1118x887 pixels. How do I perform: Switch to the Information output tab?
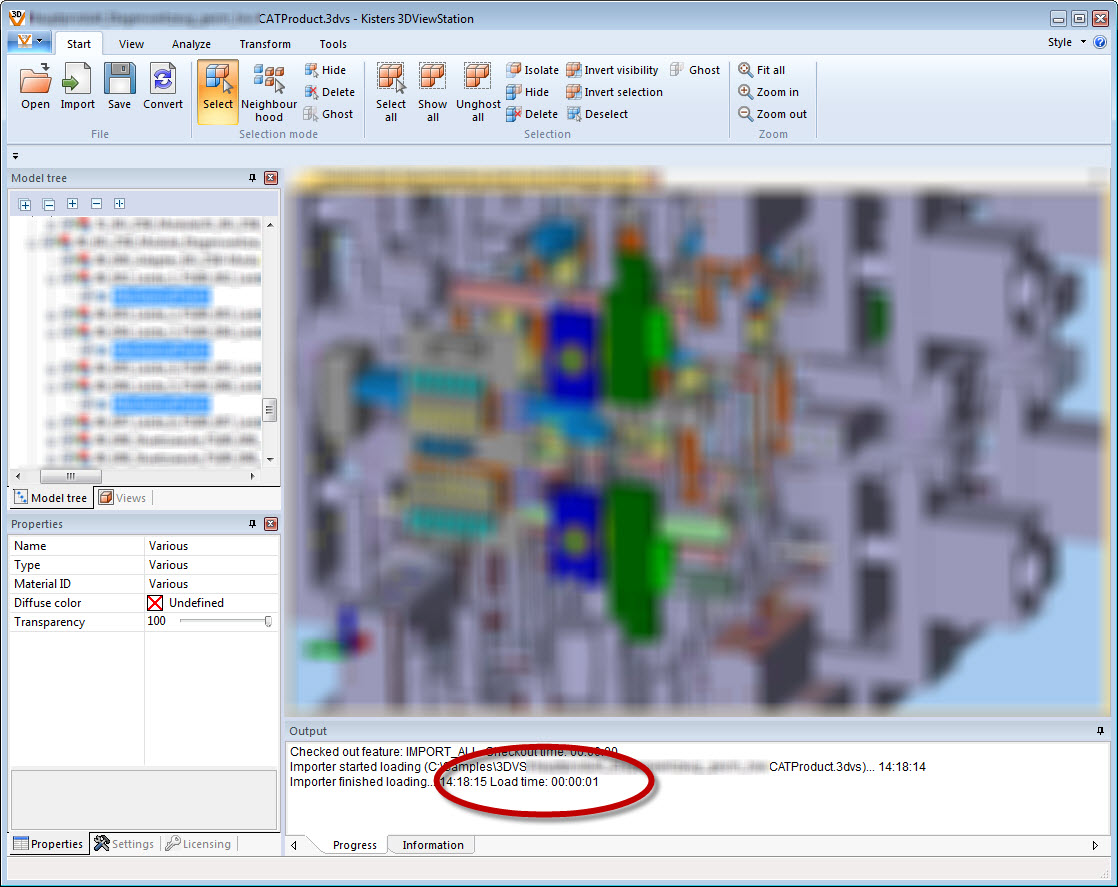432,845
